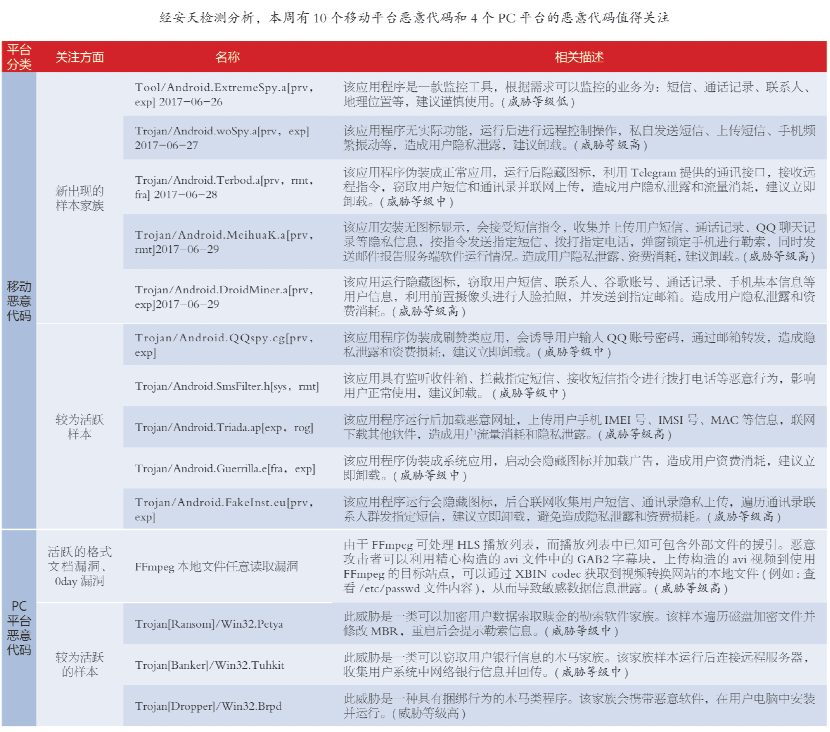Select FFmpeg 本地文件任意读取漏洞 name cell
Screen dimensions: 830x732
228,566
